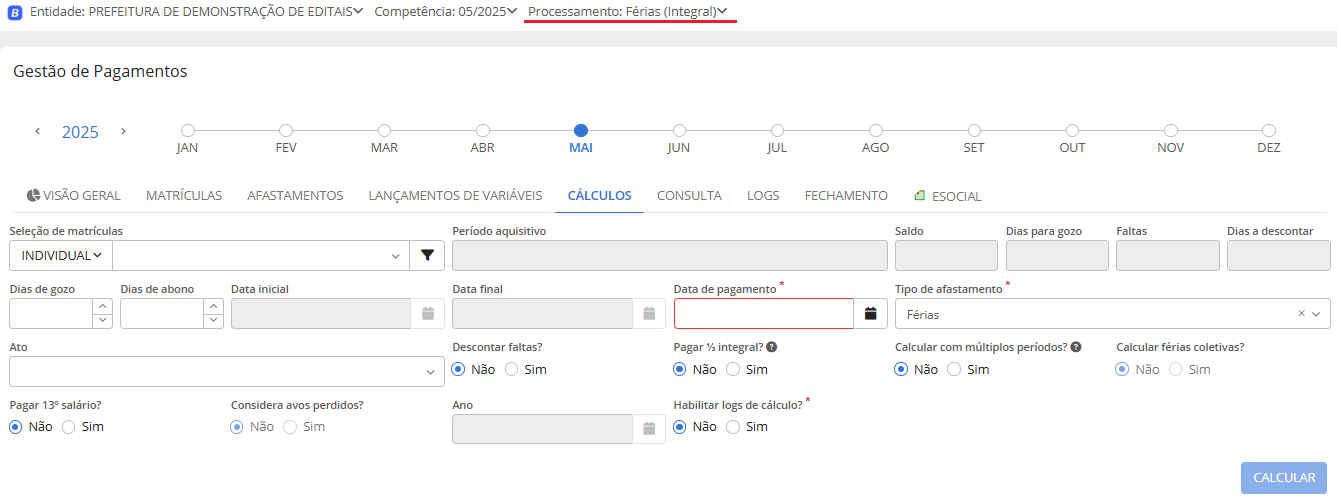Increase Dias de gozo with up stepper
Image resolution: width=1337 pixels, height=498 pixels.
click(102, 307)
